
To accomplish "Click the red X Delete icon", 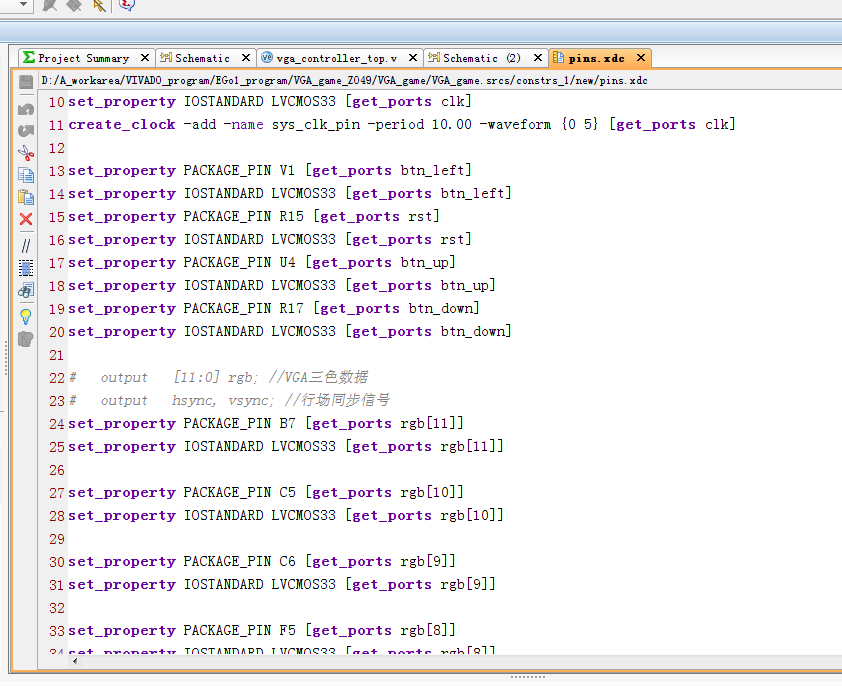I will [x=26, y=220].
